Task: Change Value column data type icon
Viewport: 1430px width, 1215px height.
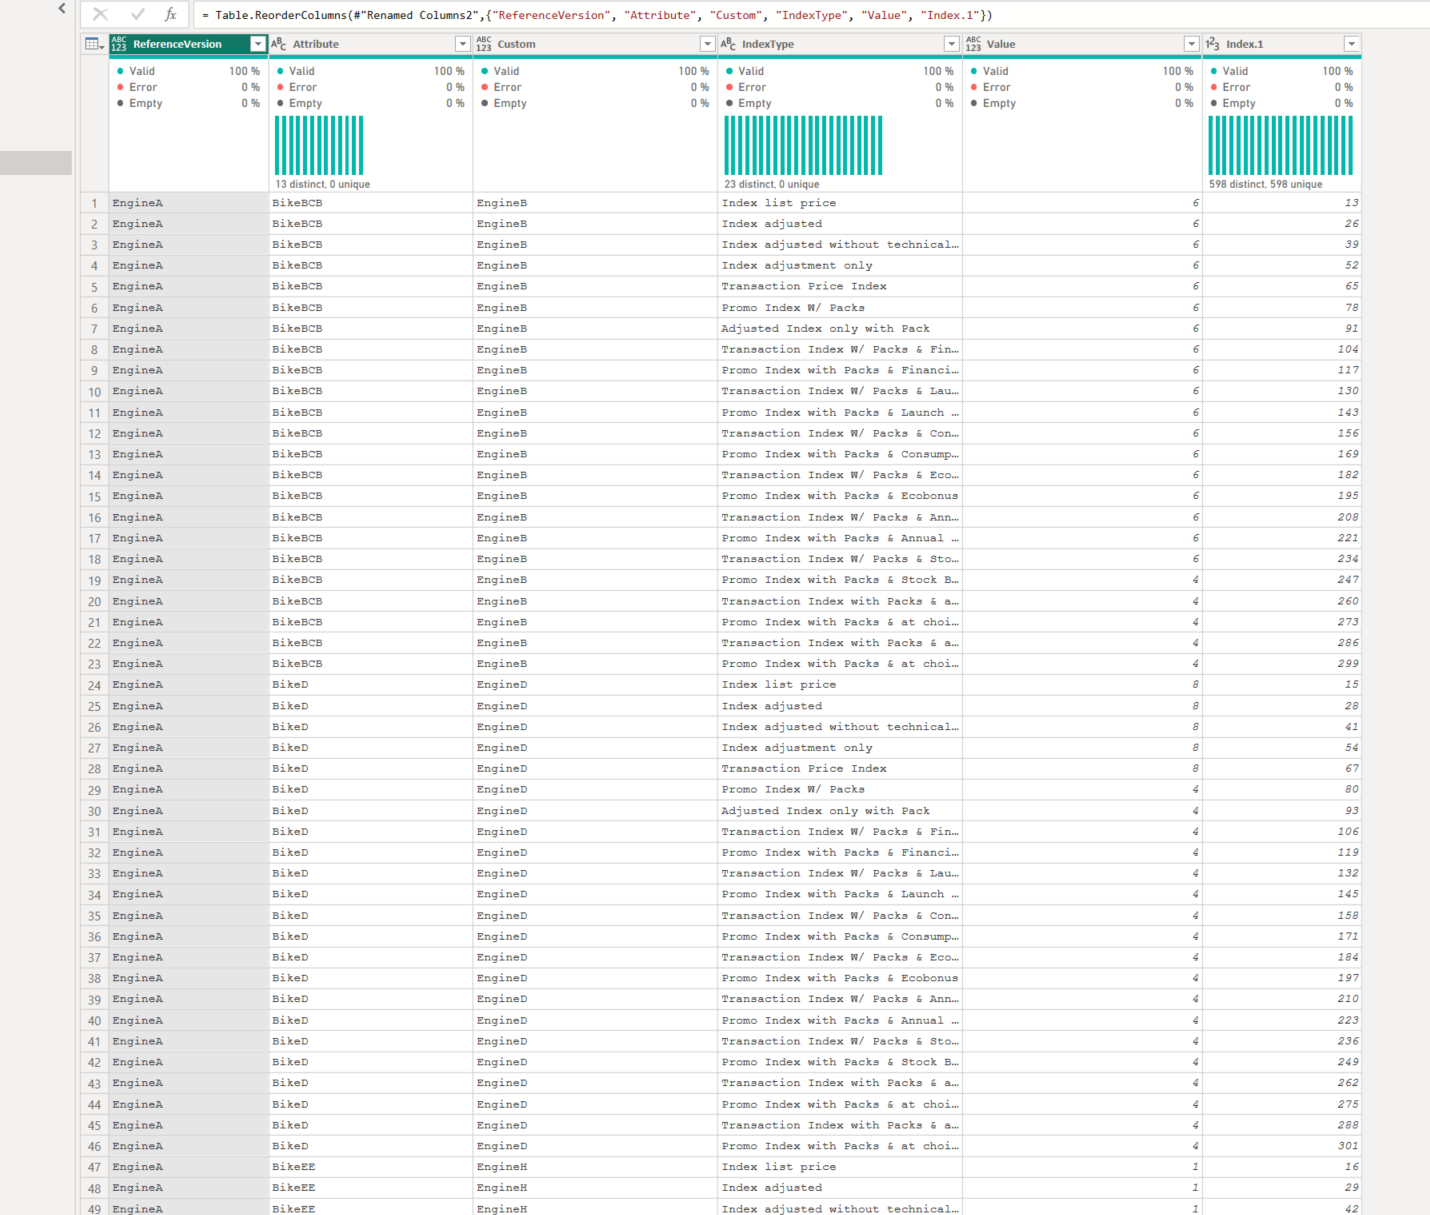Action: [x=973, y=44]
